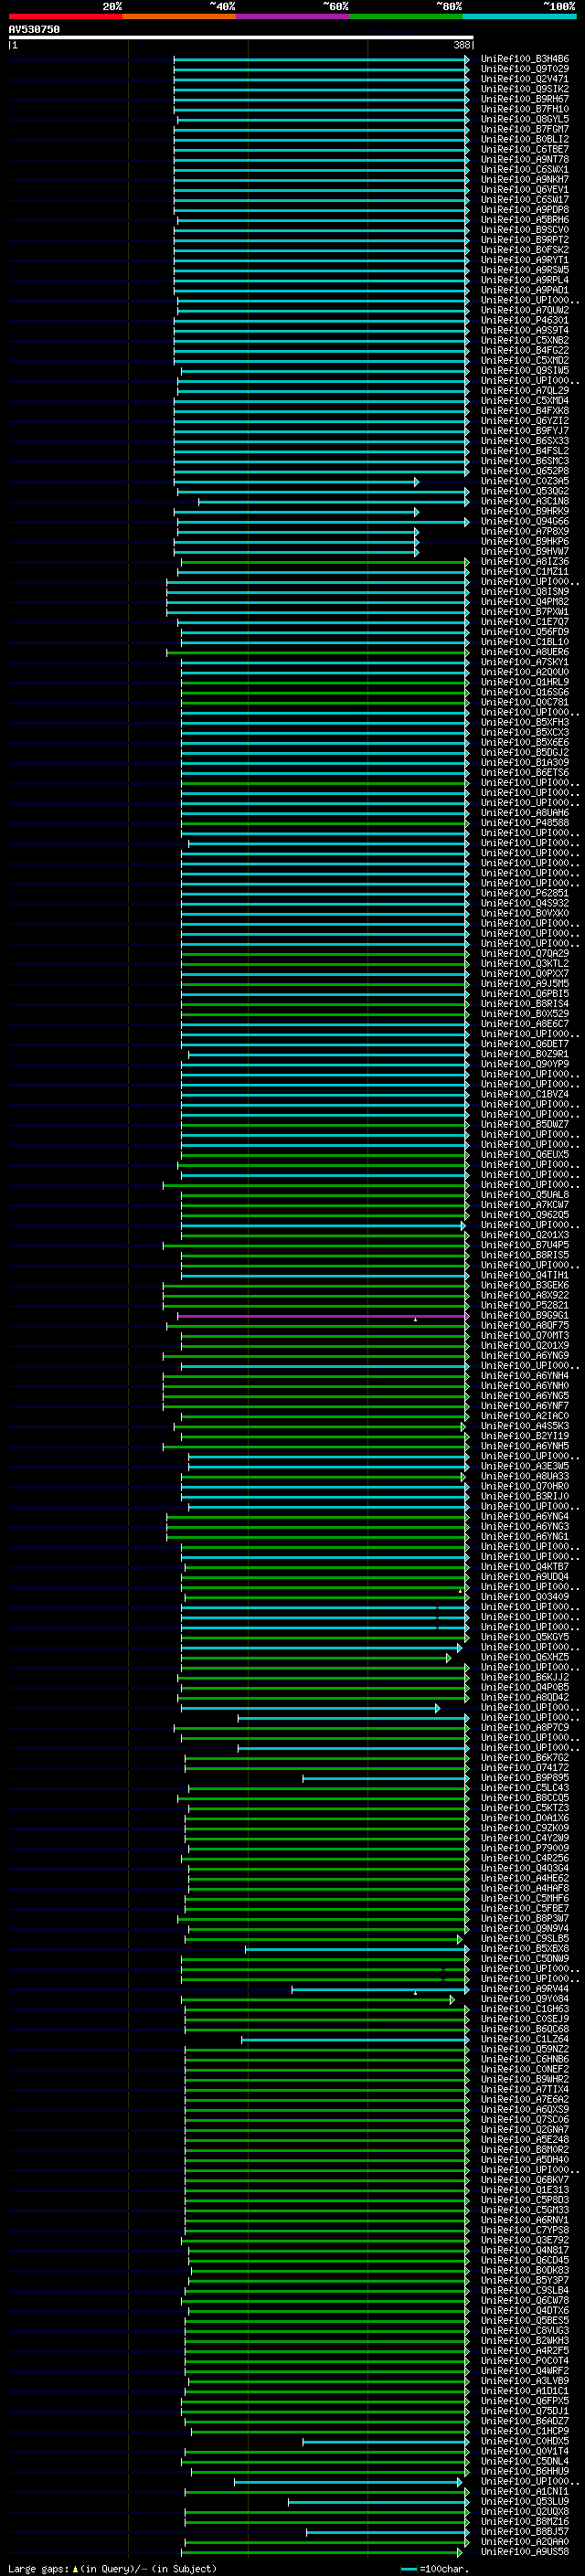Select label UniRef100_A9RV44
Image resolution: width=585 pixels, height=2576 pixels.
coord(525,1990)
